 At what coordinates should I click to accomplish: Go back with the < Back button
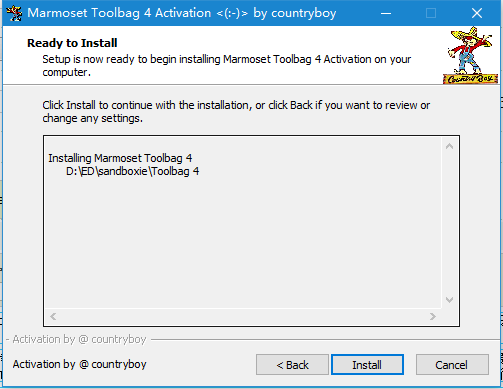click(x=292, y=365)
